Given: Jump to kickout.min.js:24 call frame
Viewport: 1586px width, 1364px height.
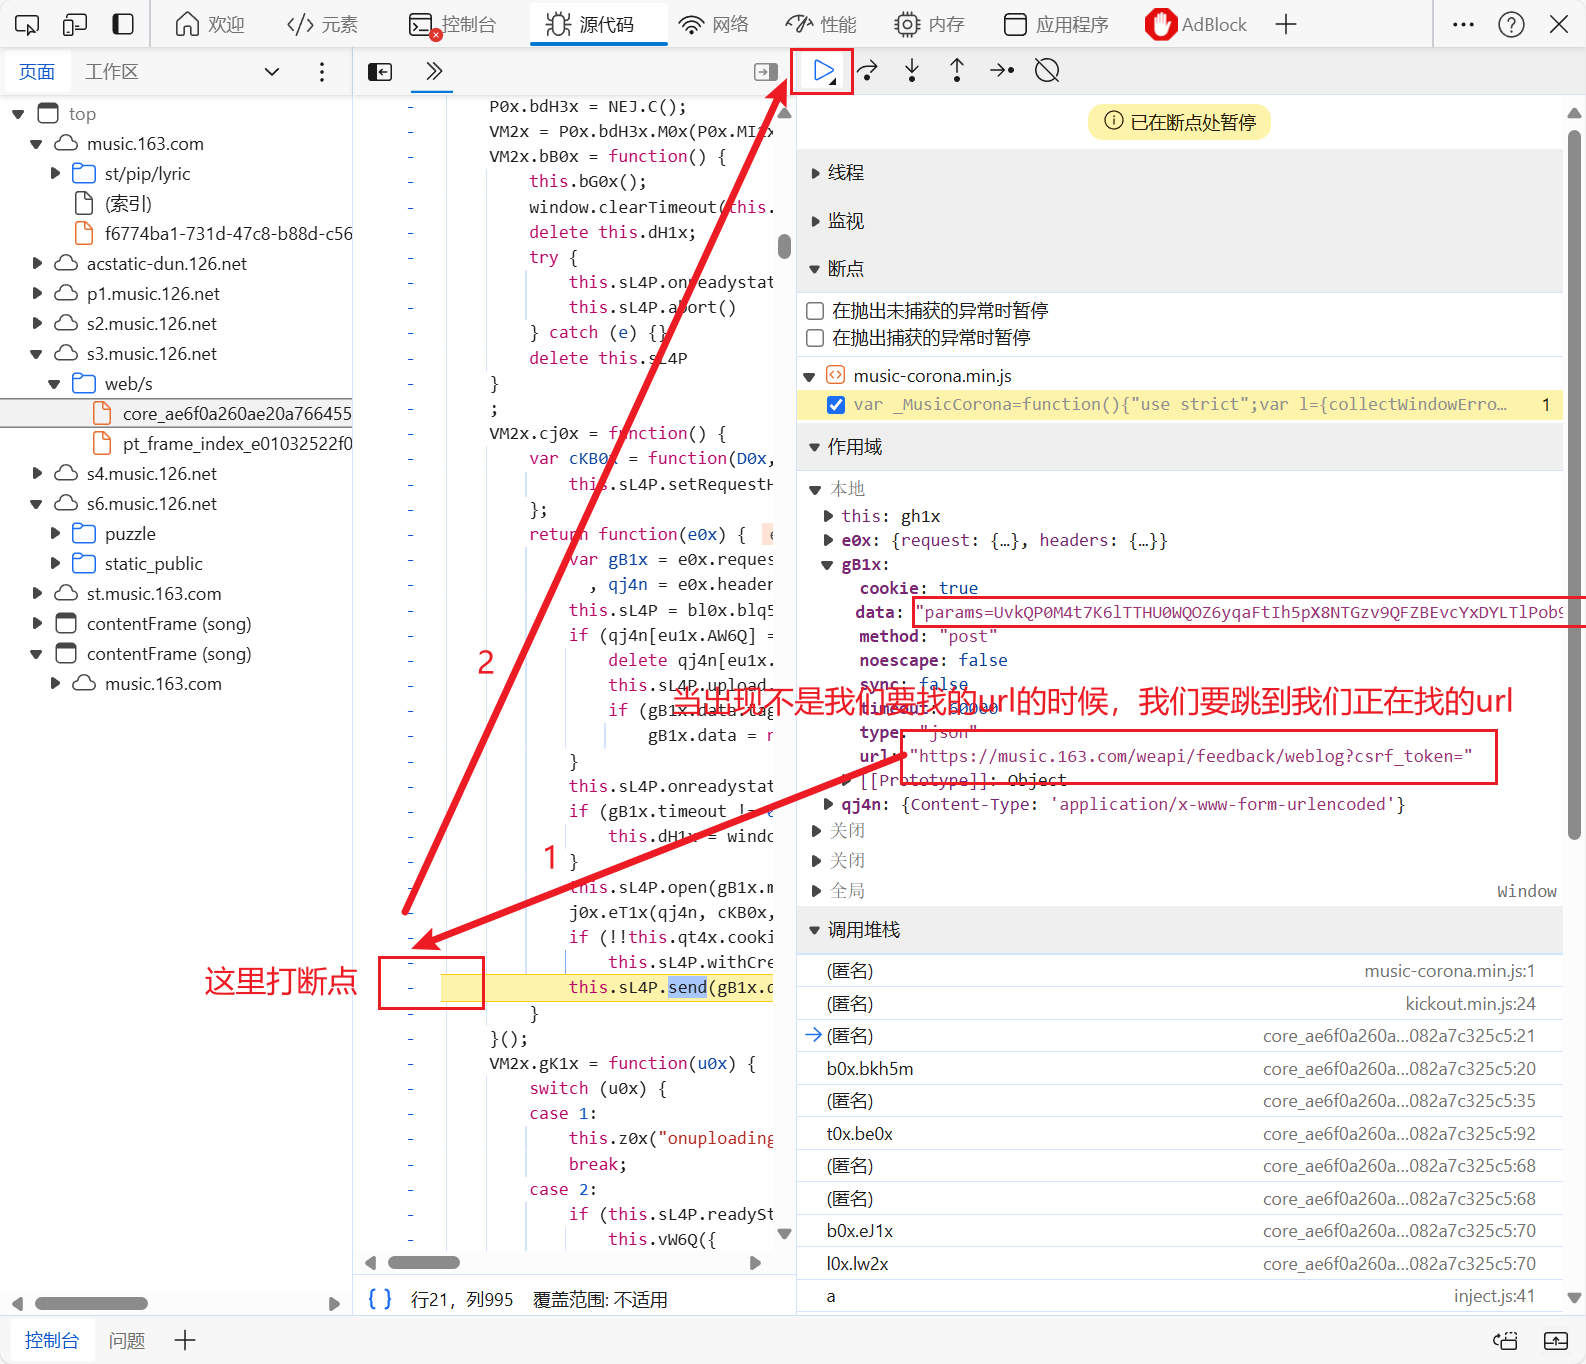Looking at the screenshot, I should coord(1470,1004).
